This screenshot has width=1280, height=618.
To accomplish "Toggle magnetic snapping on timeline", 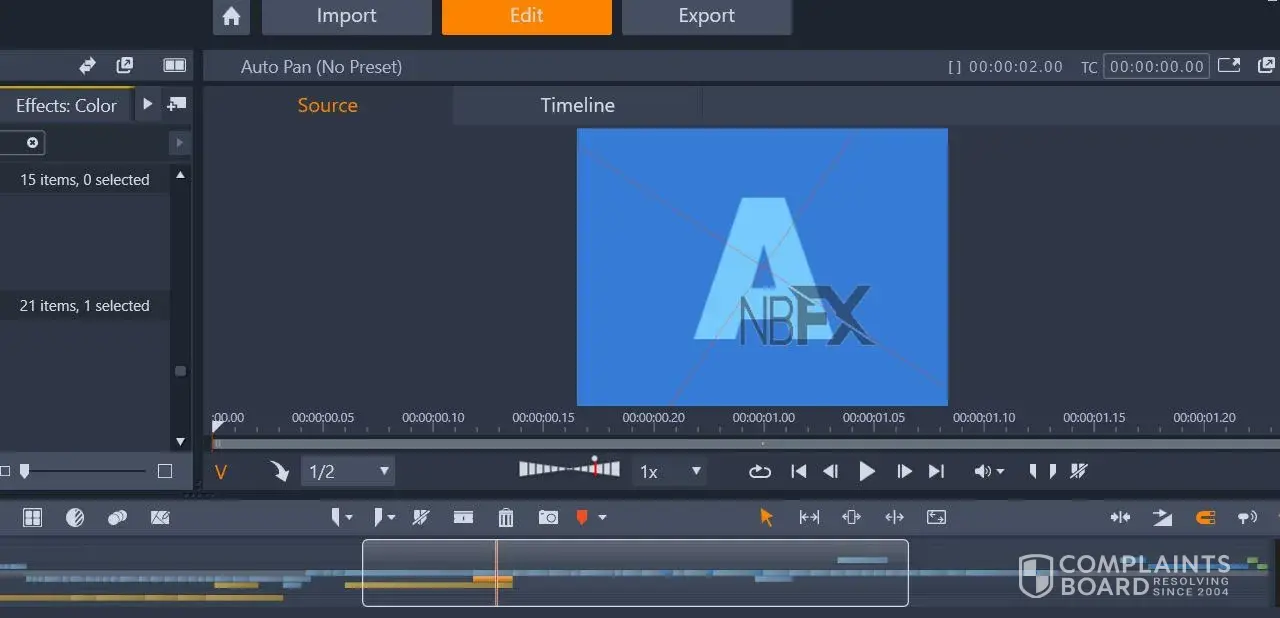I will point(1206,517).
